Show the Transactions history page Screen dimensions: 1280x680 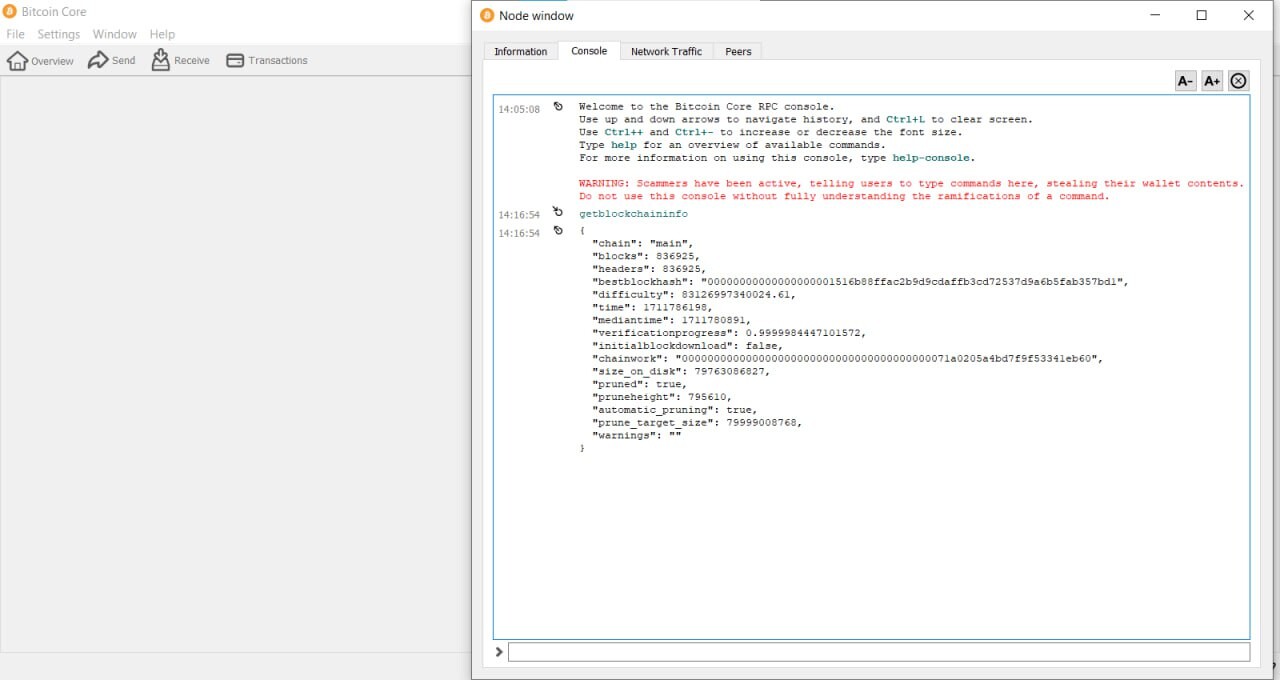click(266, 61)
